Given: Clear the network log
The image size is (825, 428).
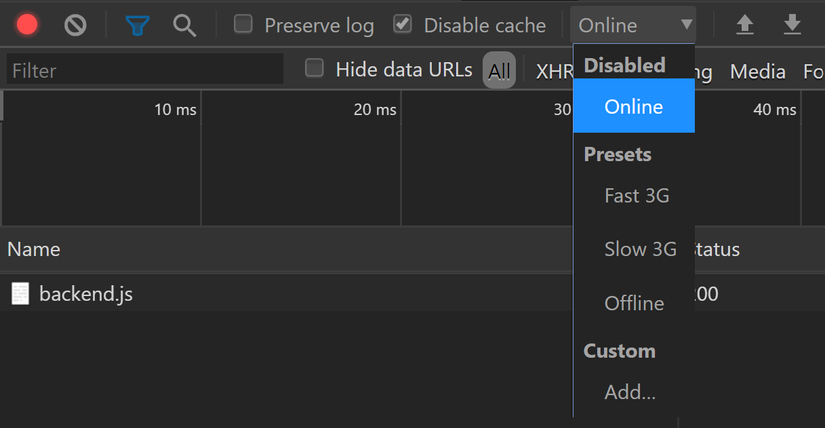Looking at the screenshot, I should (75, 25).
